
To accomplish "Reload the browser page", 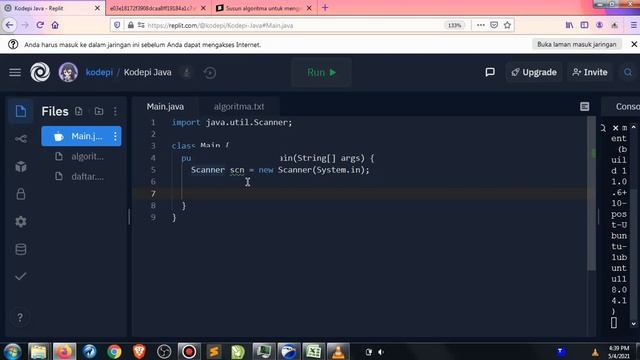I will click(x=40, y=25).
